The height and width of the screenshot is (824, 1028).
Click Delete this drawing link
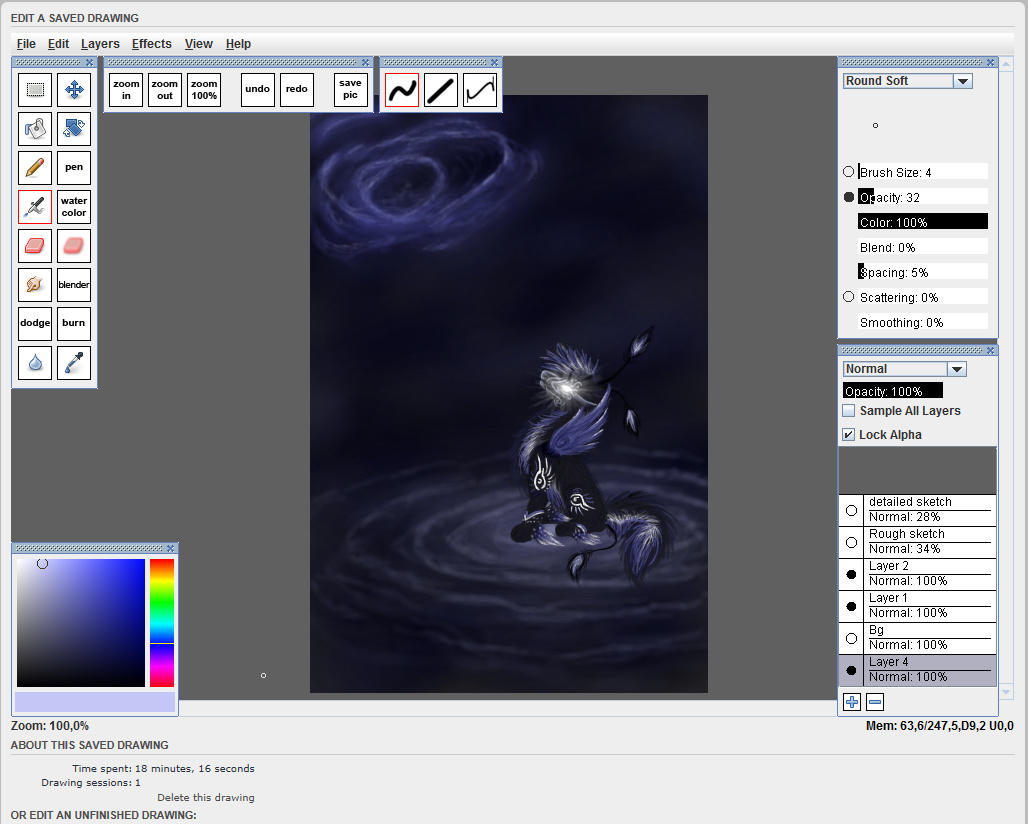tap(206, 798)
